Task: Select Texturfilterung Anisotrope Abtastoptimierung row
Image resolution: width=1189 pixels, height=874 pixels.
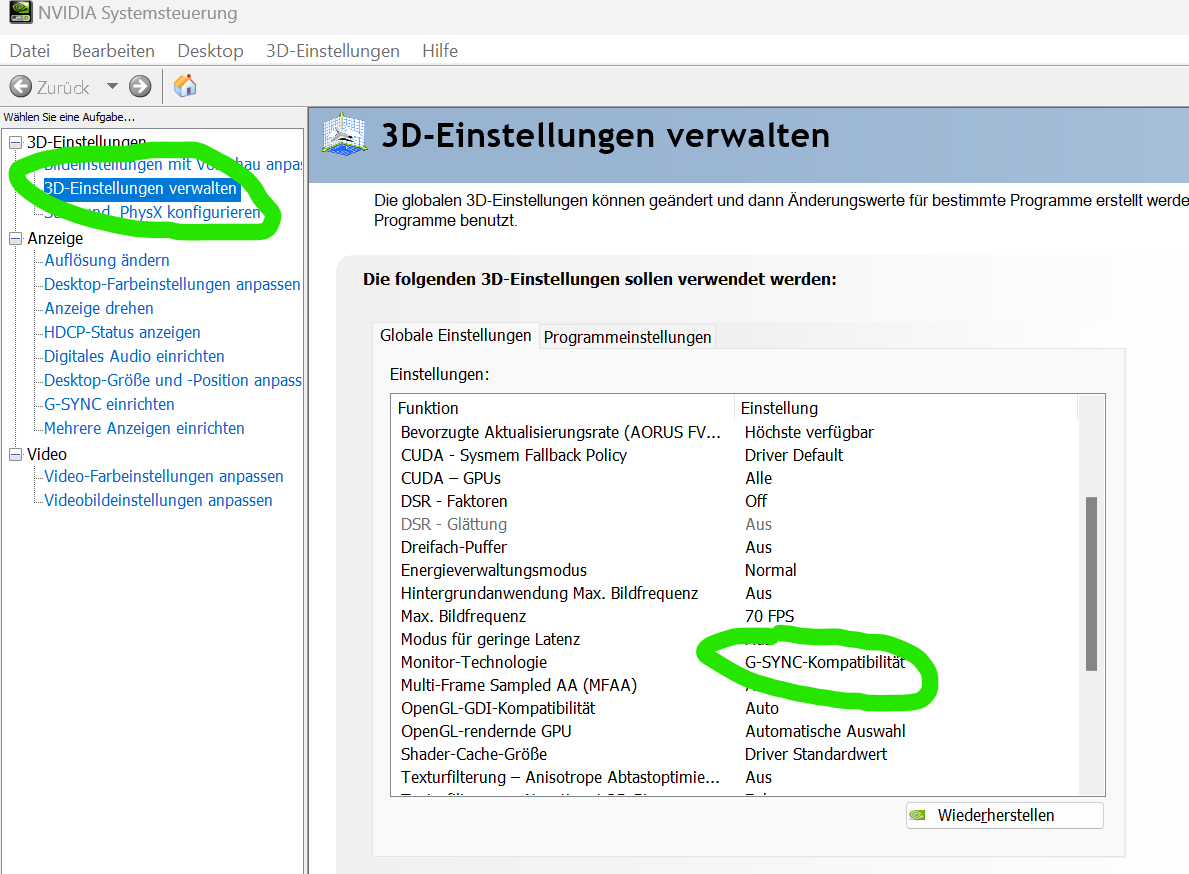Action: [x=734, y=777]
